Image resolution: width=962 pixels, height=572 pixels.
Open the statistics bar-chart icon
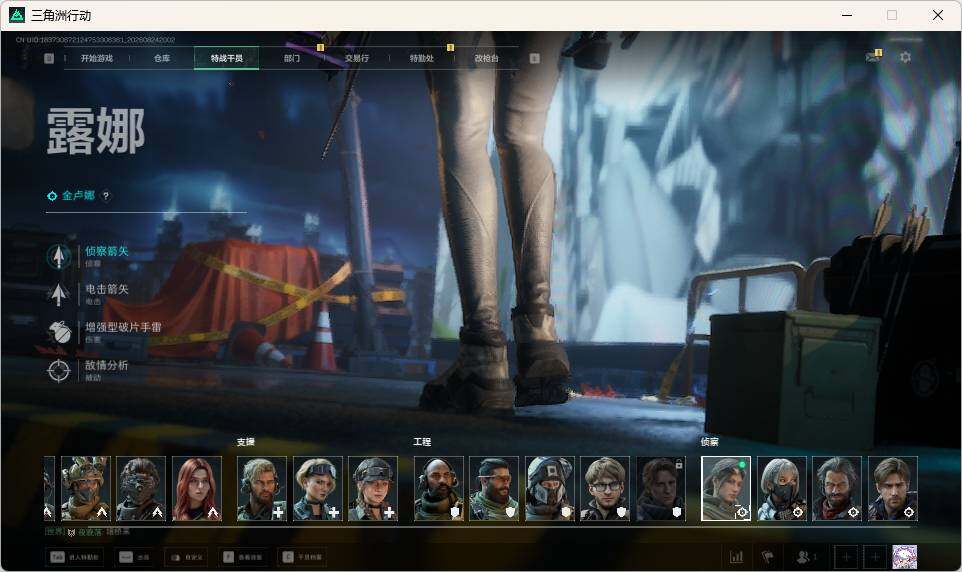click(x=736, y=557)
